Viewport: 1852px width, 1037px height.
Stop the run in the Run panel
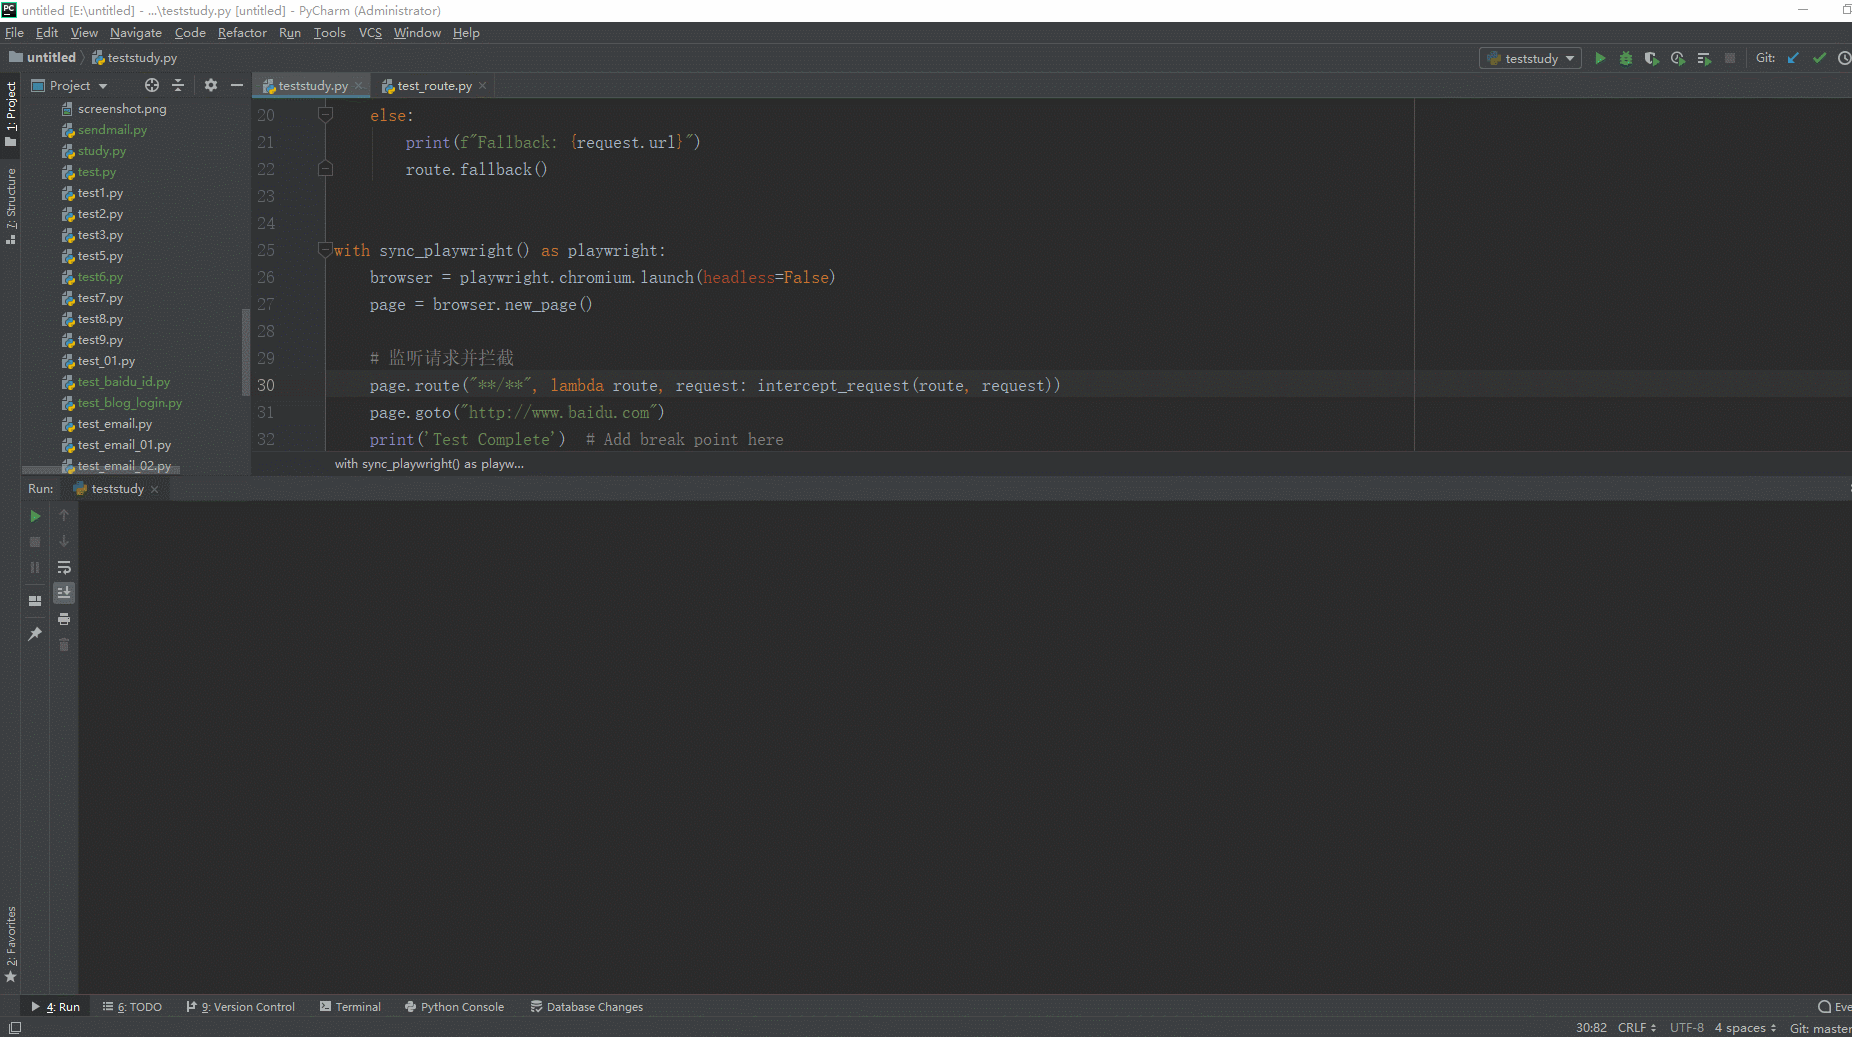click(x=35, y=542)
